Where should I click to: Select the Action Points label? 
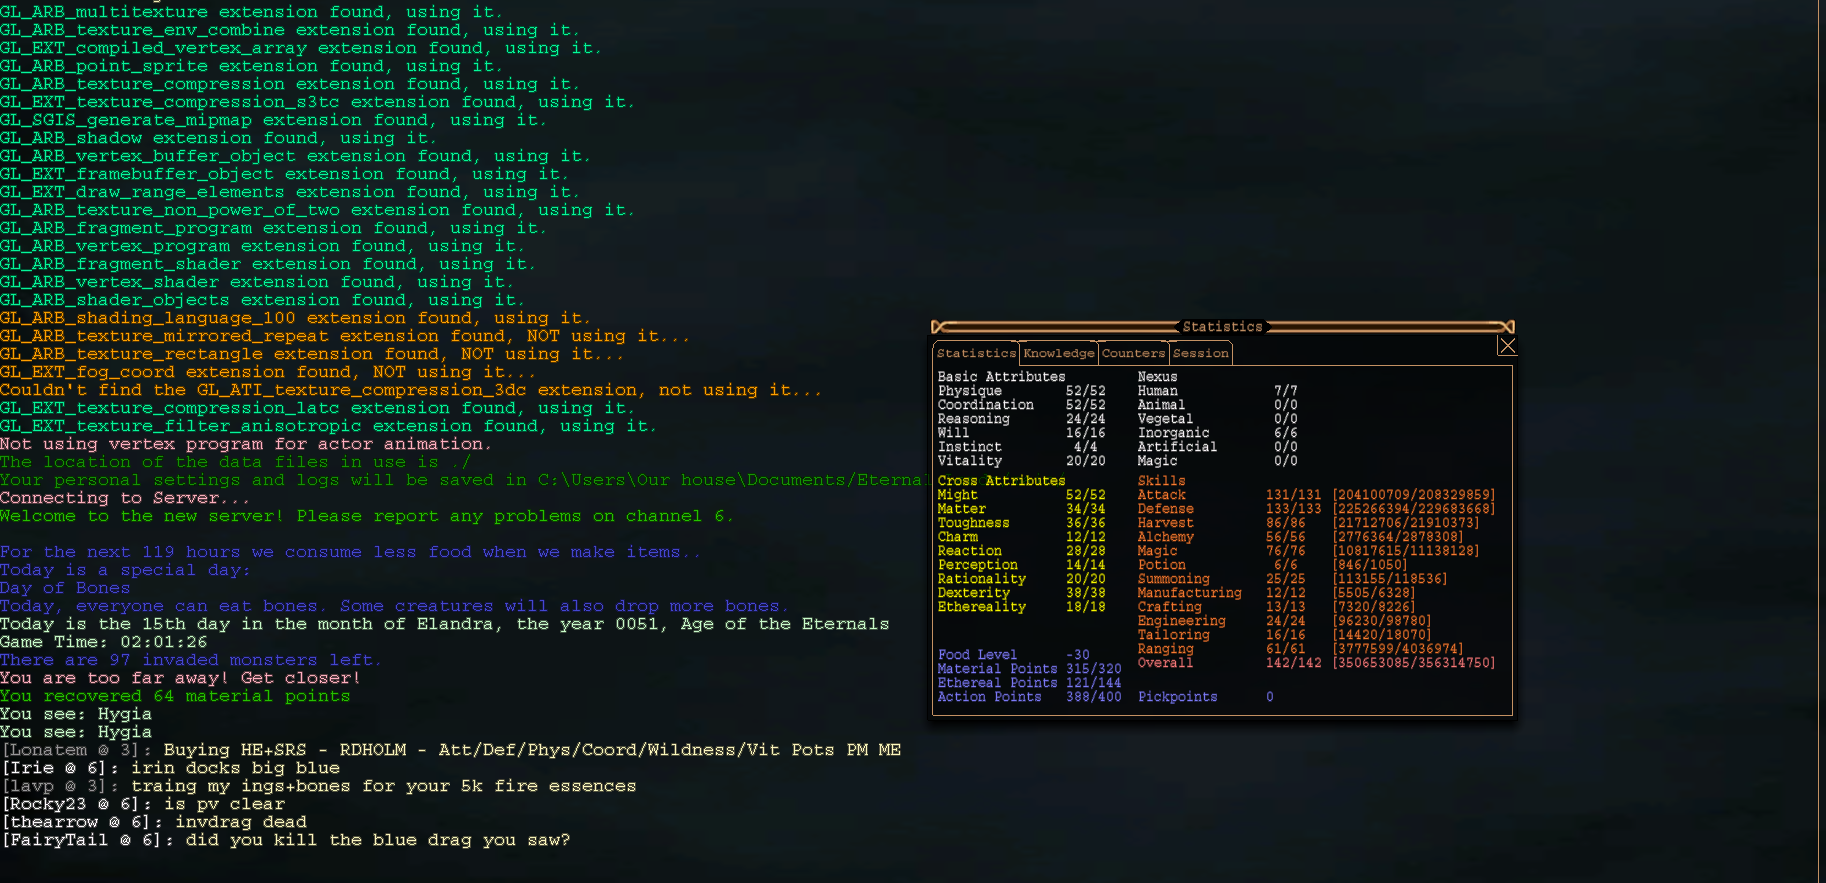[989, 697]
